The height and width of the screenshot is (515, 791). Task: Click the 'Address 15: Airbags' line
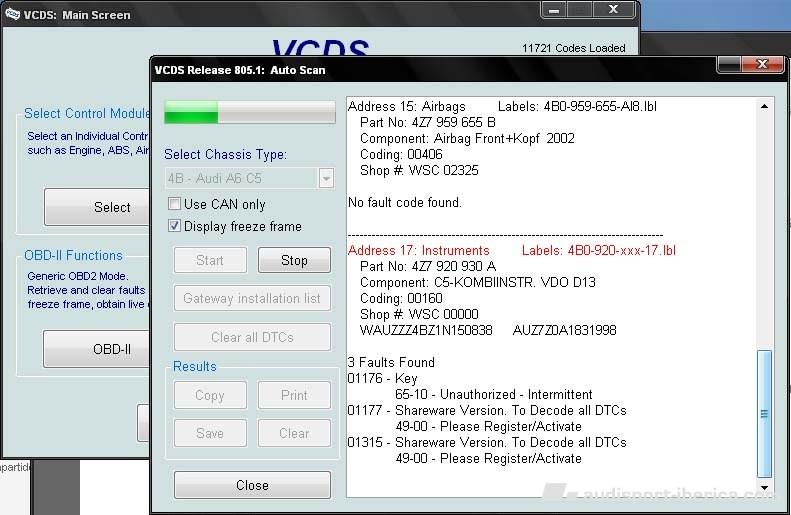(x=407, y=106)
